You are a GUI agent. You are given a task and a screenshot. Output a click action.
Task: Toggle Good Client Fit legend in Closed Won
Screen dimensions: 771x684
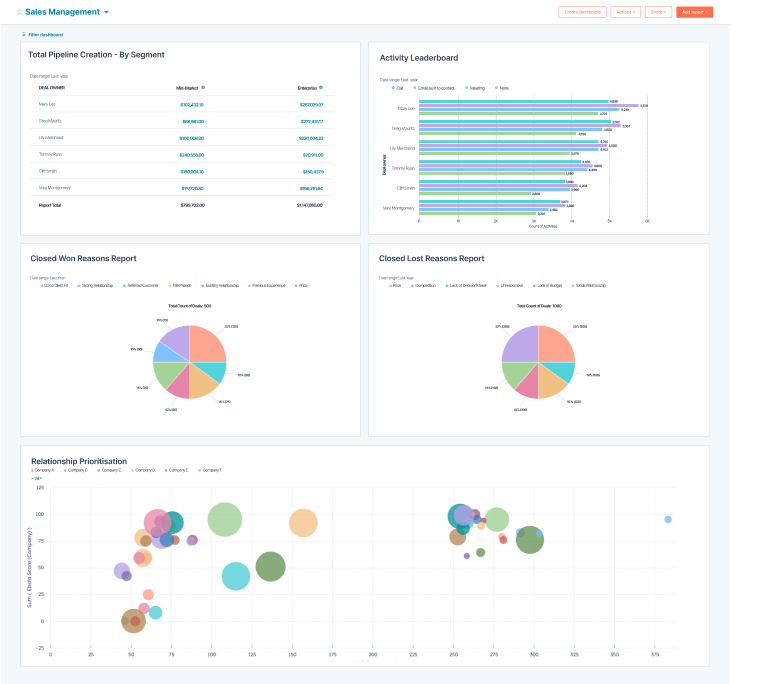tap(55, 285)
